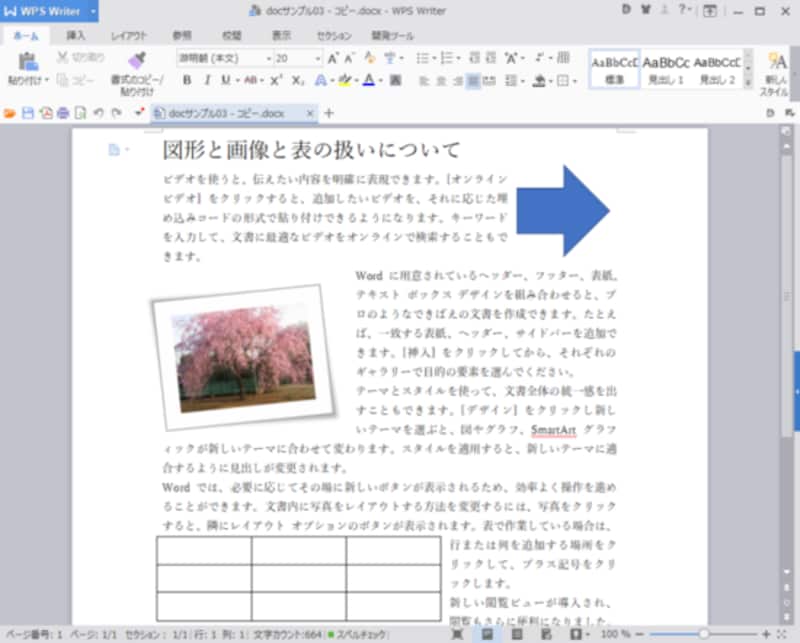Apply the font color
This screenshot has height=643, width=800.
click(368, 78)
